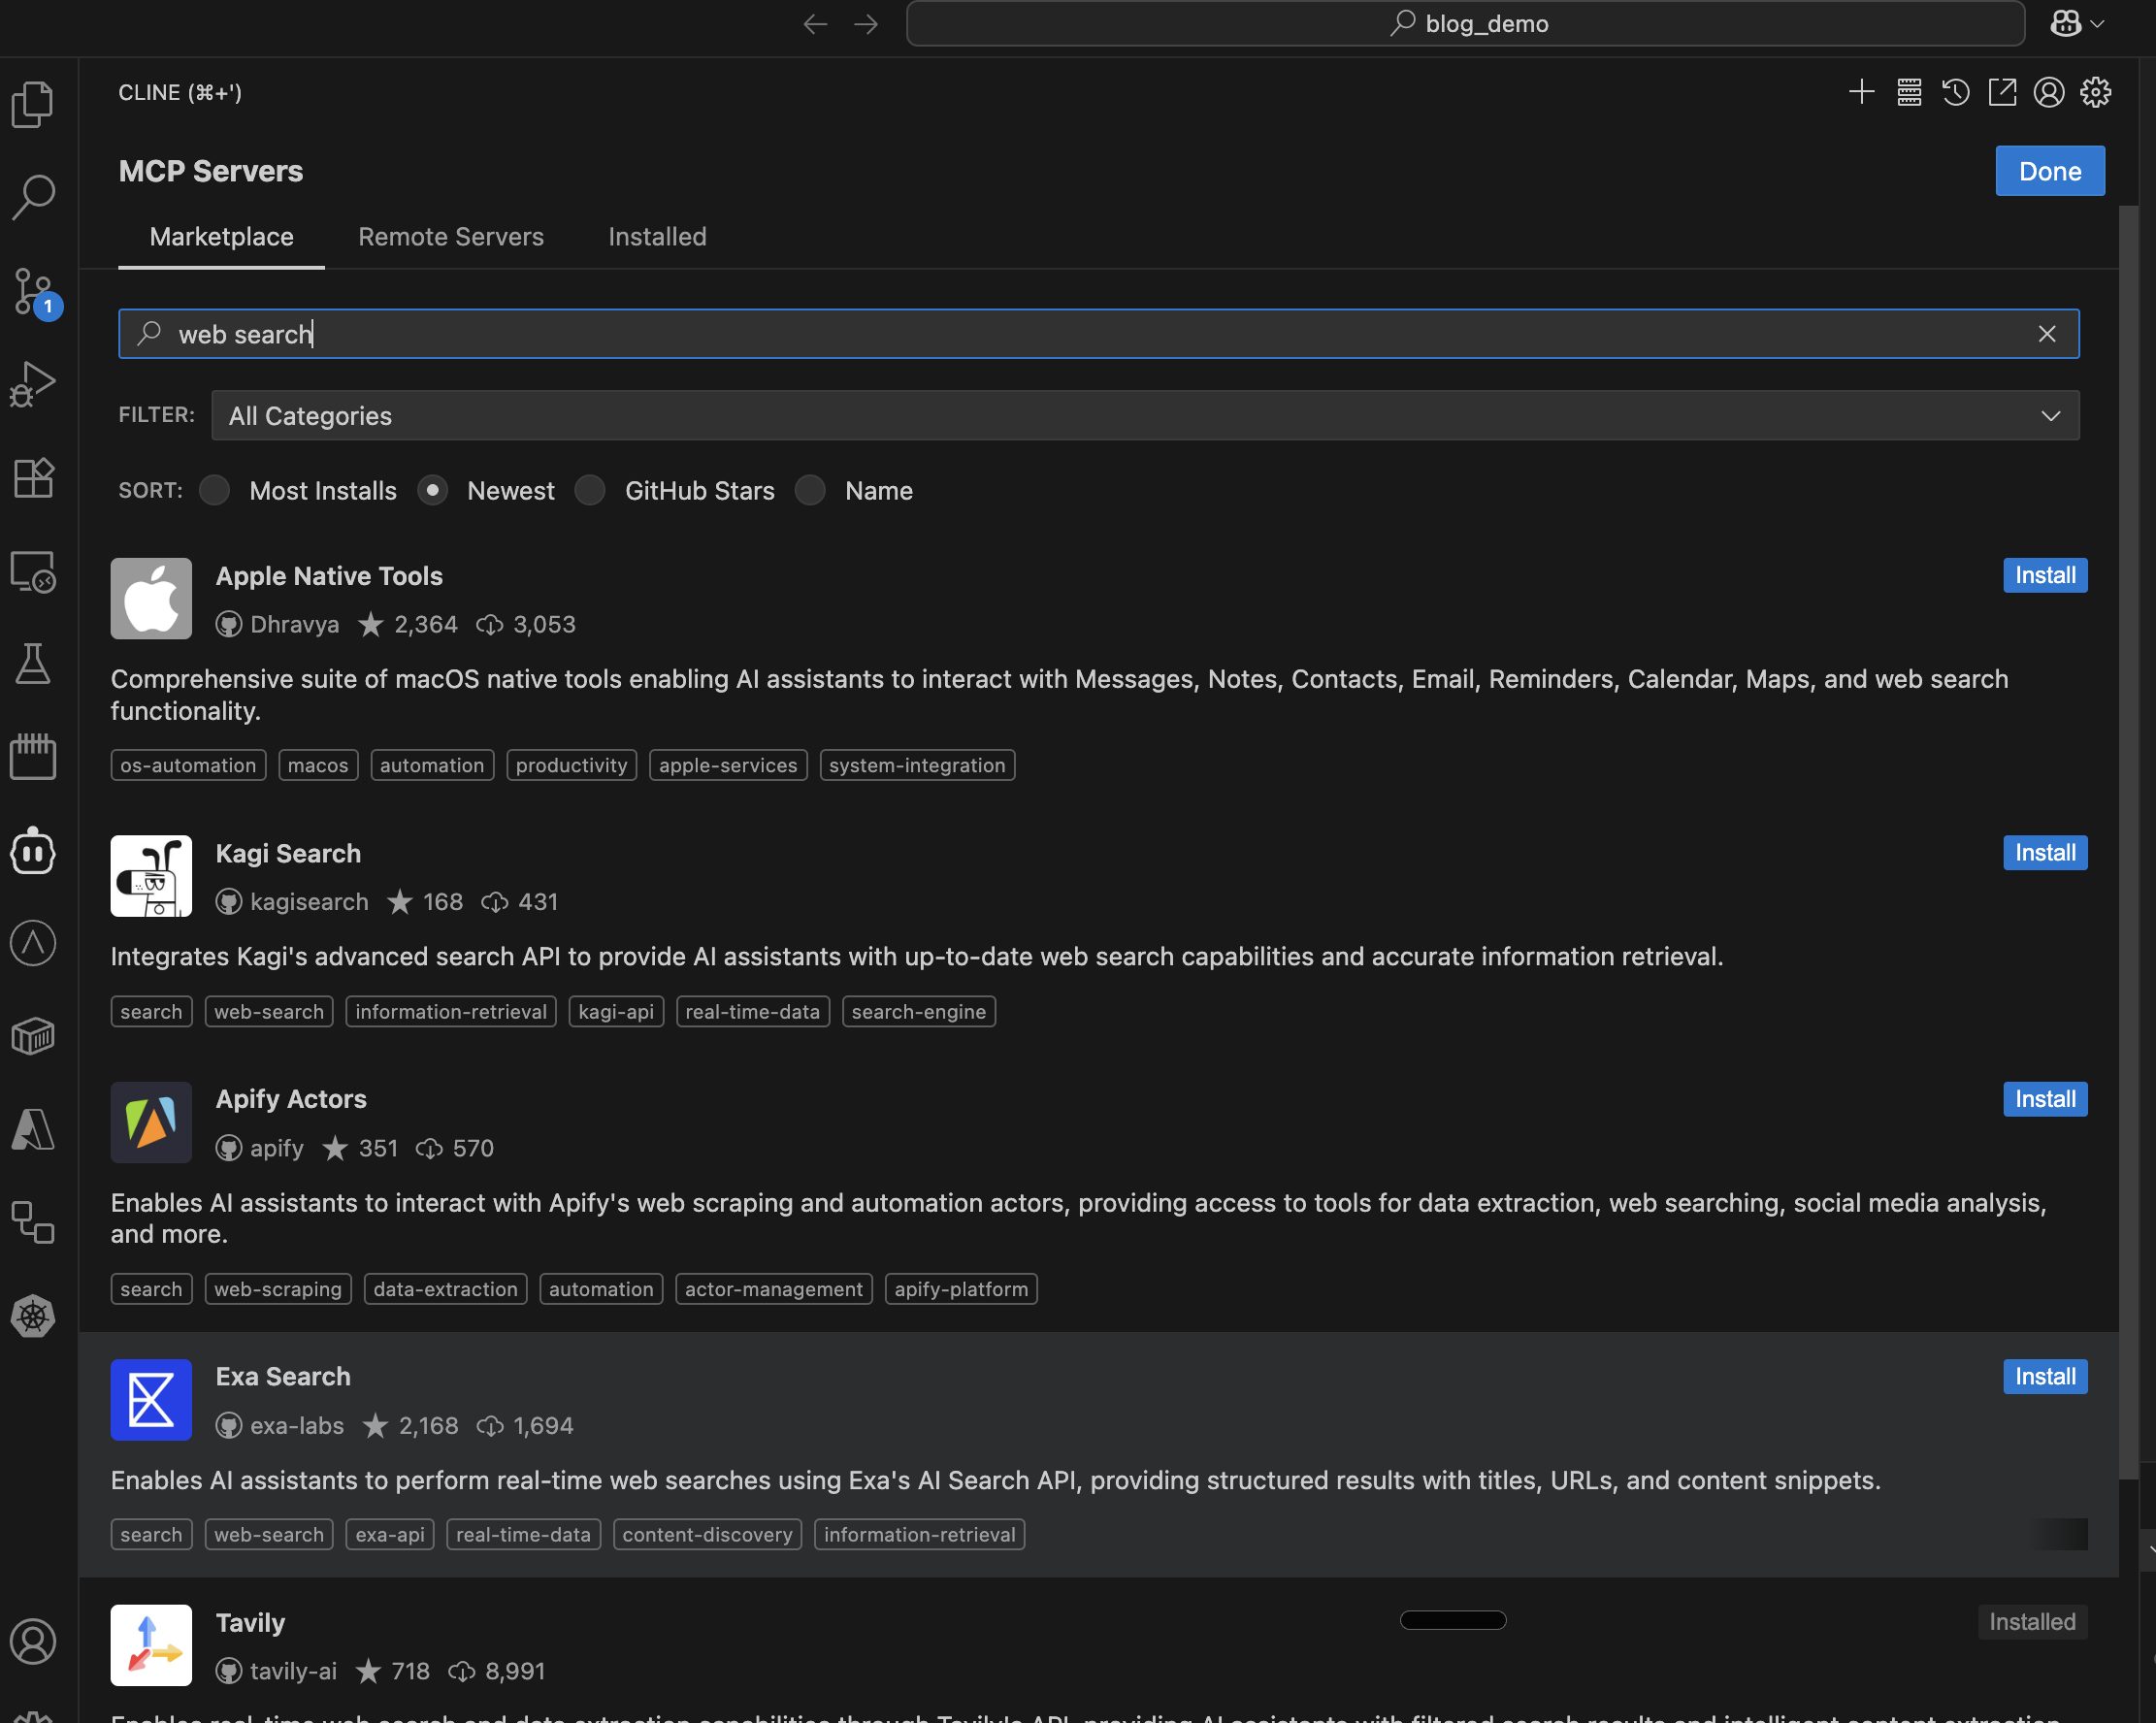This screenshot has width=2156, height=1723.
Task: Click the Apify Actors title
Action: [x=291, y=1099]
